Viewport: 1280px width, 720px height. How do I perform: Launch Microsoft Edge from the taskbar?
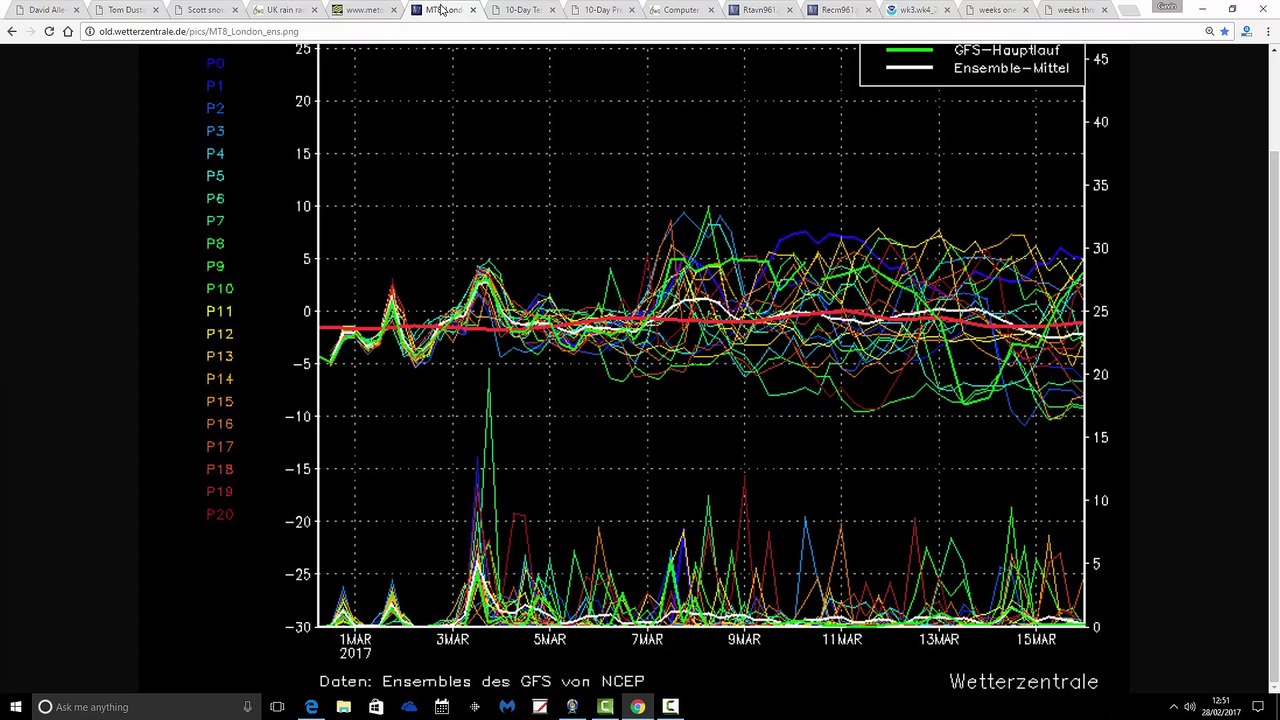(311, 707)
